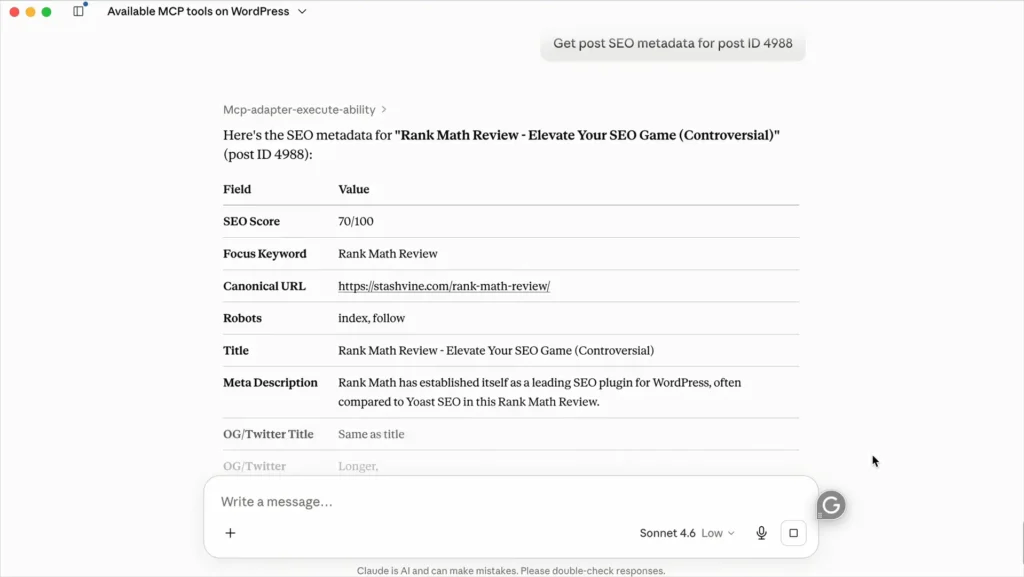Close the window with the red button
The width and height of the screenshot is (1024, 577).
point(14,12)
